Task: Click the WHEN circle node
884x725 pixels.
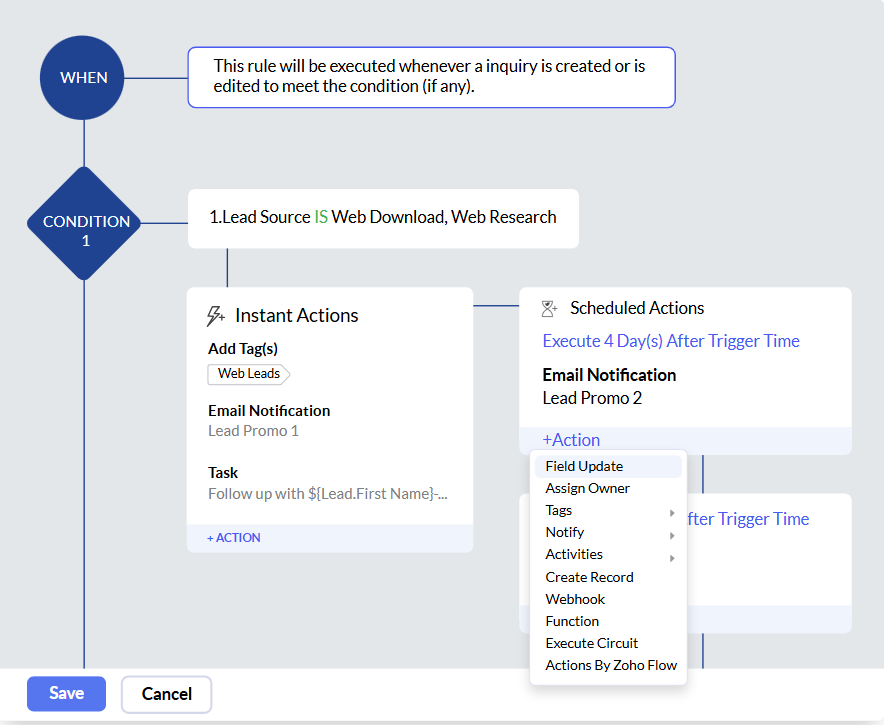Action: point(82,78)
